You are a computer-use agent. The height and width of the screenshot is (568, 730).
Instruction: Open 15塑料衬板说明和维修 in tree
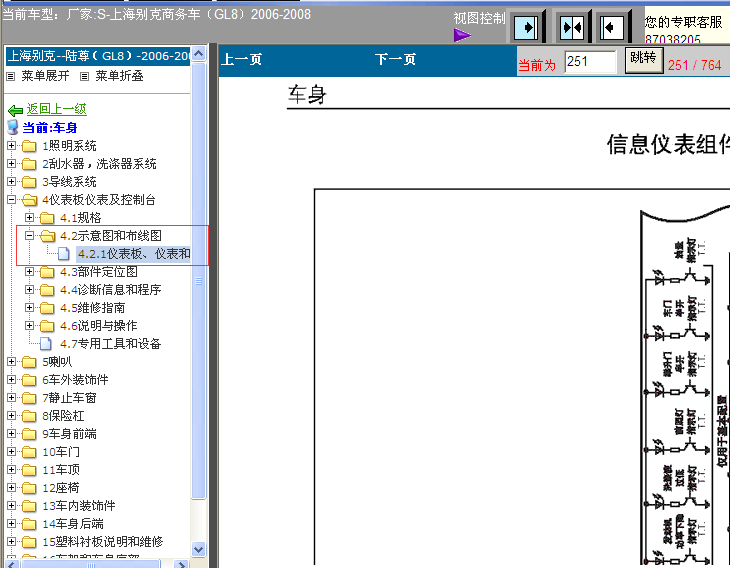pos(102,542)
